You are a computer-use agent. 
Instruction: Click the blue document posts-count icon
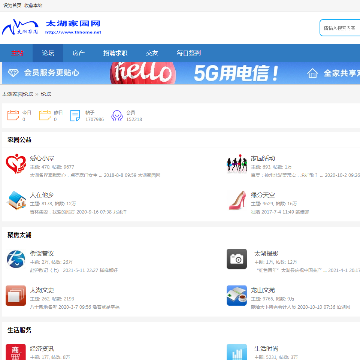pyautogui.click(x=75, y=116)
